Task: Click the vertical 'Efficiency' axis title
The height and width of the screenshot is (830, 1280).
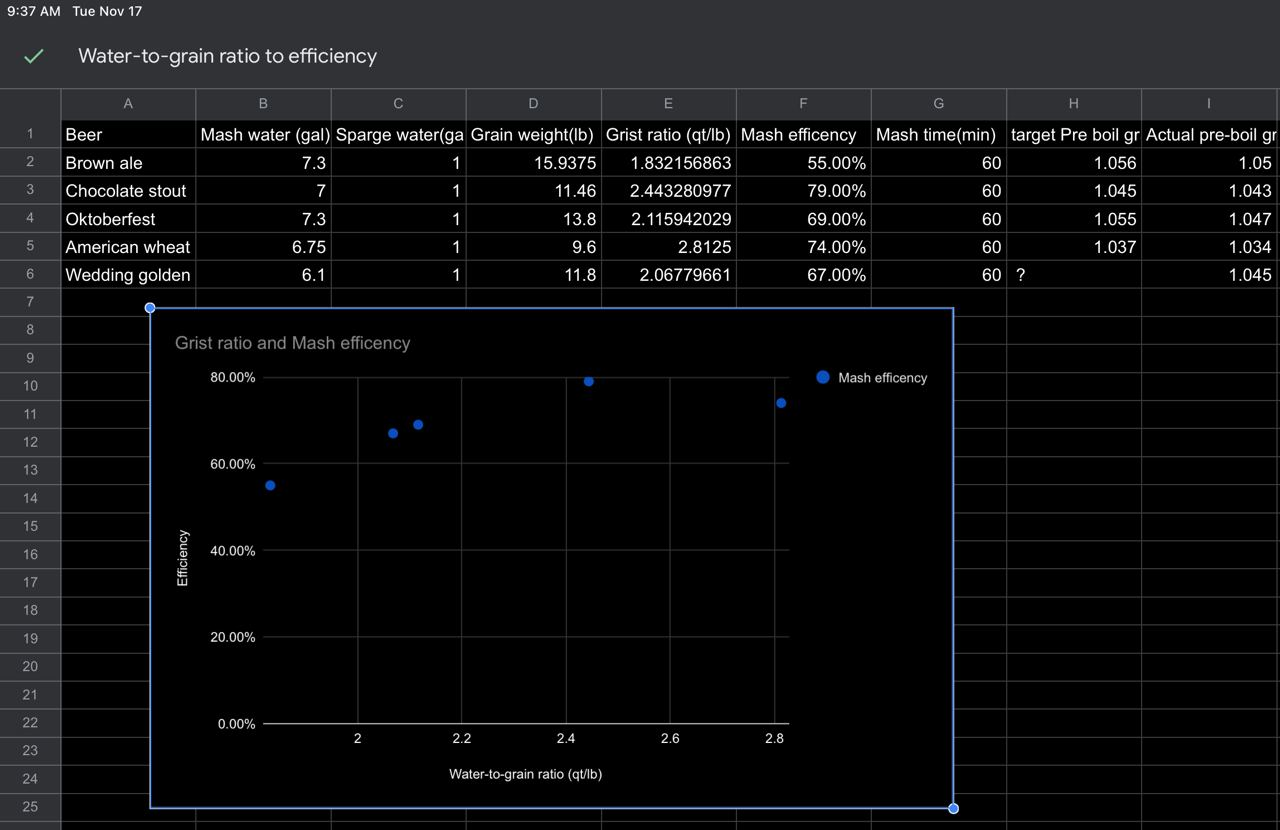Action: pos(182,558)
